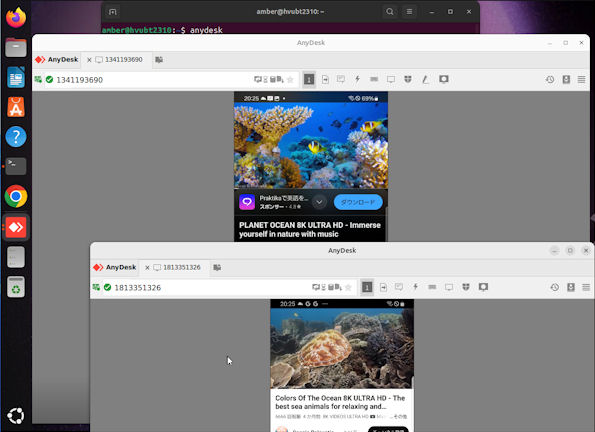The height and width of the screenshot is (432, 595).
Task: Click monitor 1 icon in 1341193690 session toolbar
Action: 309,79
